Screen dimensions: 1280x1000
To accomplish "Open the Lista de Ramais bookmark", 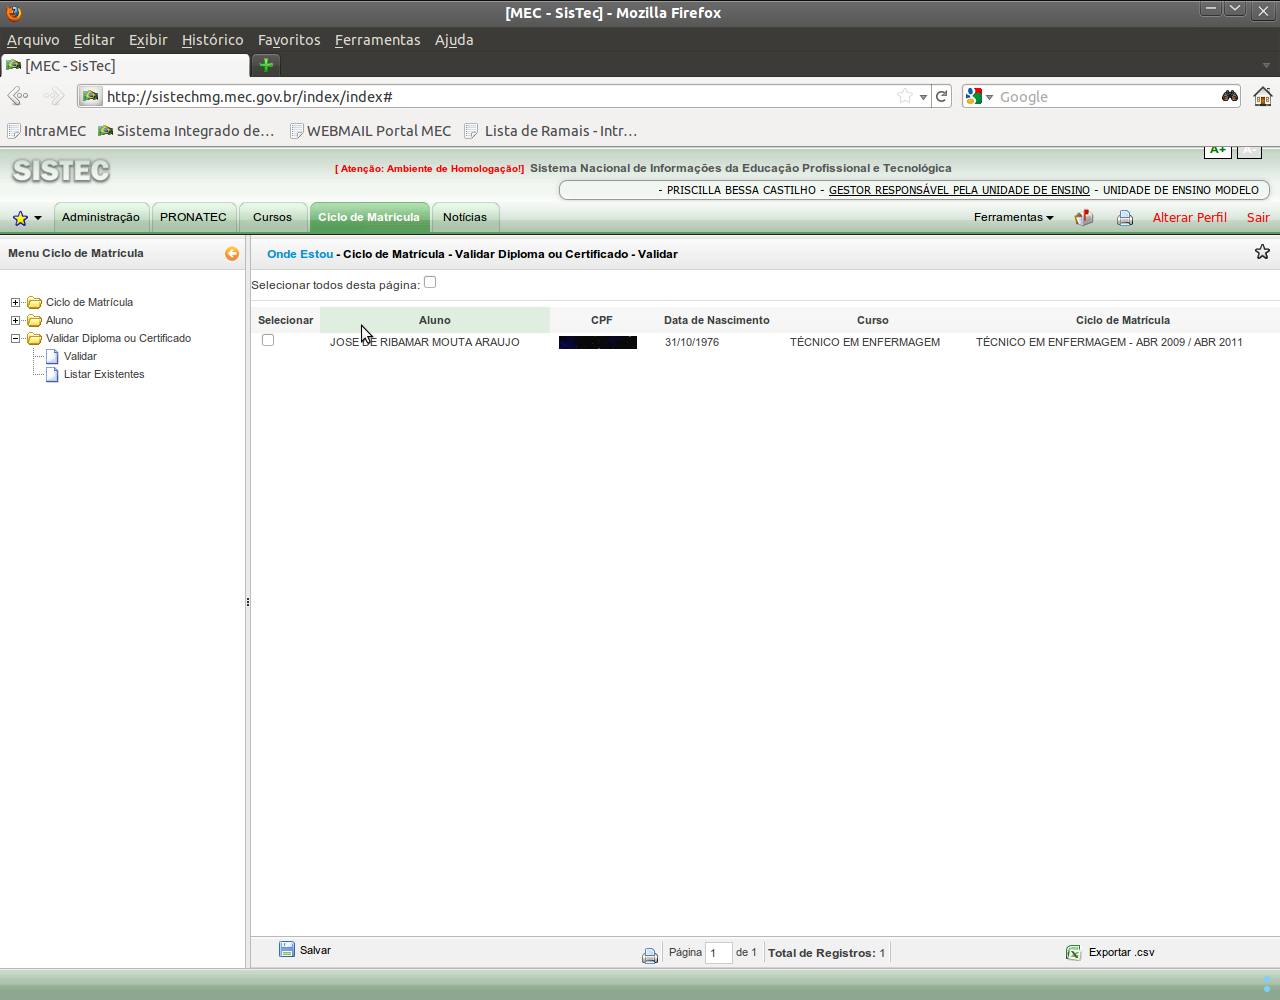I will (x=551, y=131).
